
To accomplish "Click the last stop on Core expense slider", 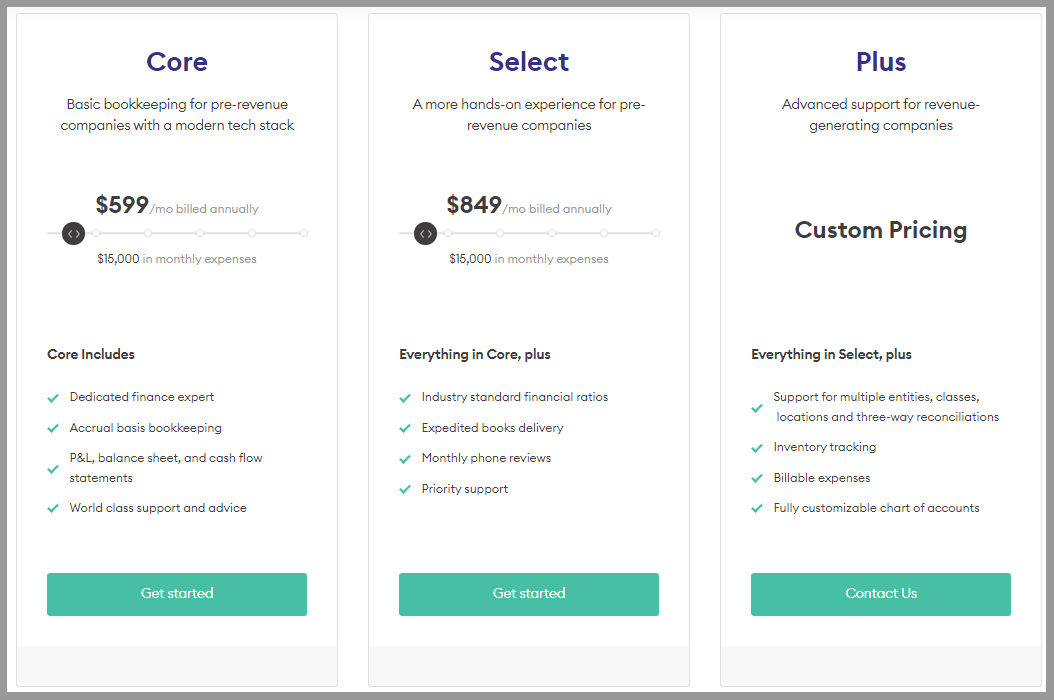I will click(x=304, y=233).
